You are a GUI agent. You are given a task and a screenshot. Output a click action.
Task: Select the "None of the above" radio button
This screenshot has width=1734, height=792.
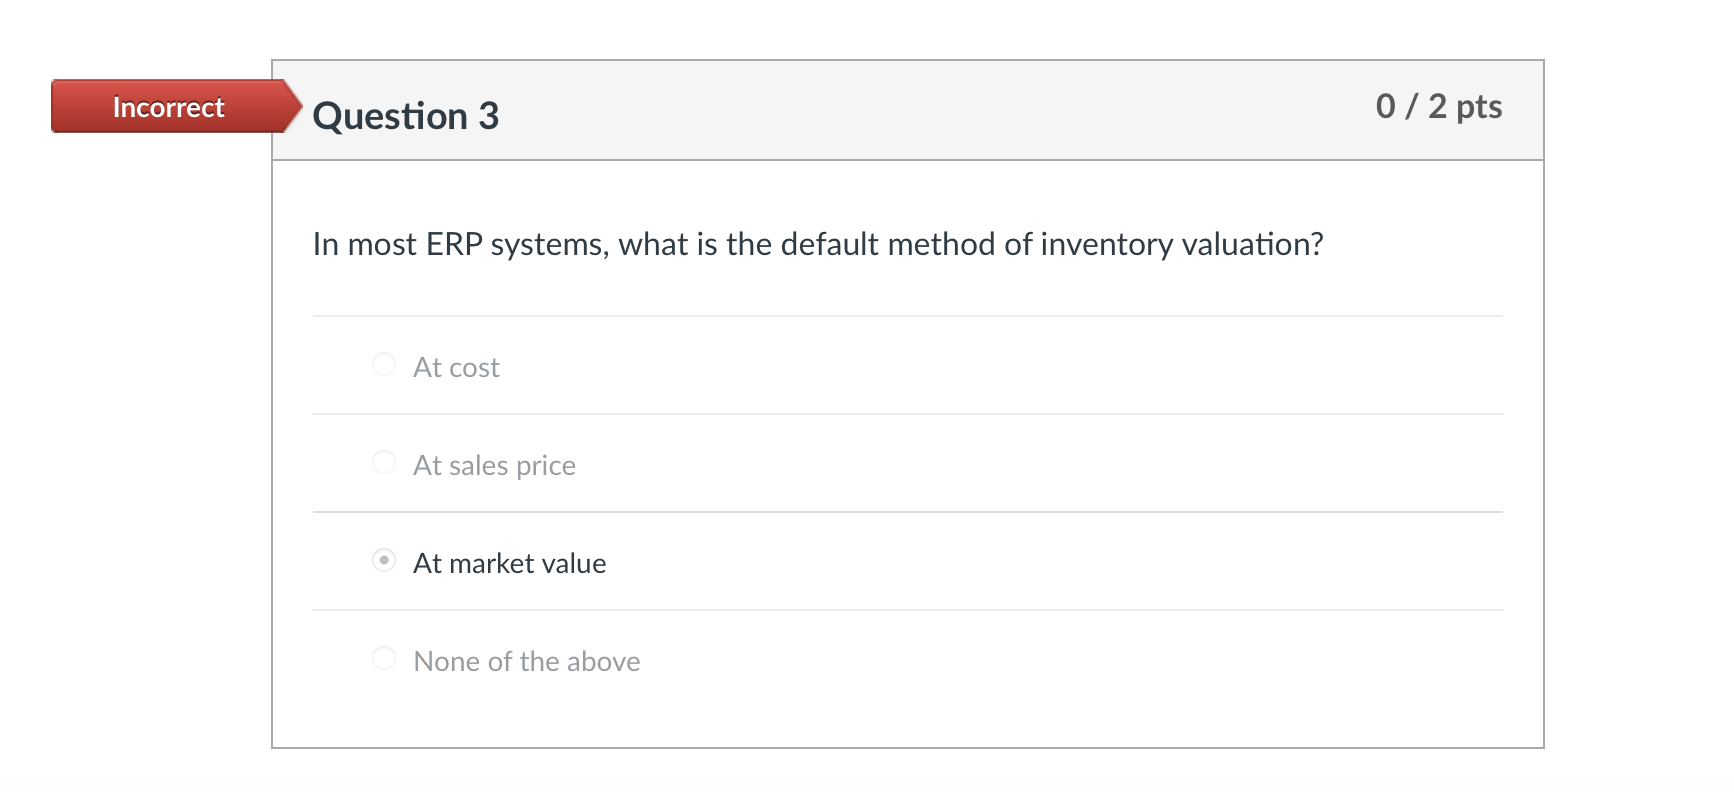[x=384, y=658]
